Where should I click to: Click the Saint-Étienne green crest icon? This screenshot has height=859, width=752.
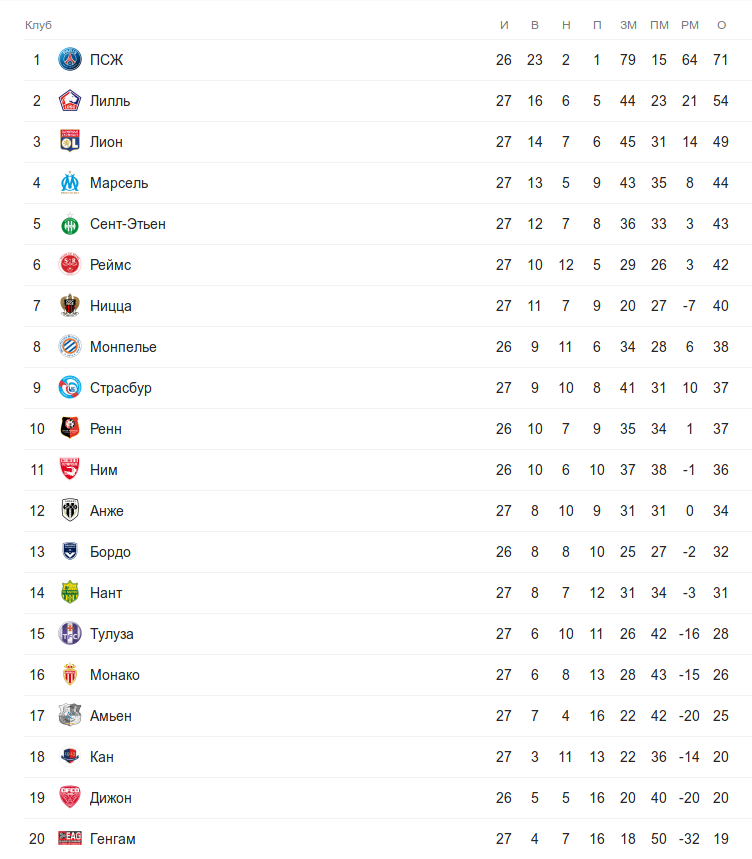click(70, 224)
